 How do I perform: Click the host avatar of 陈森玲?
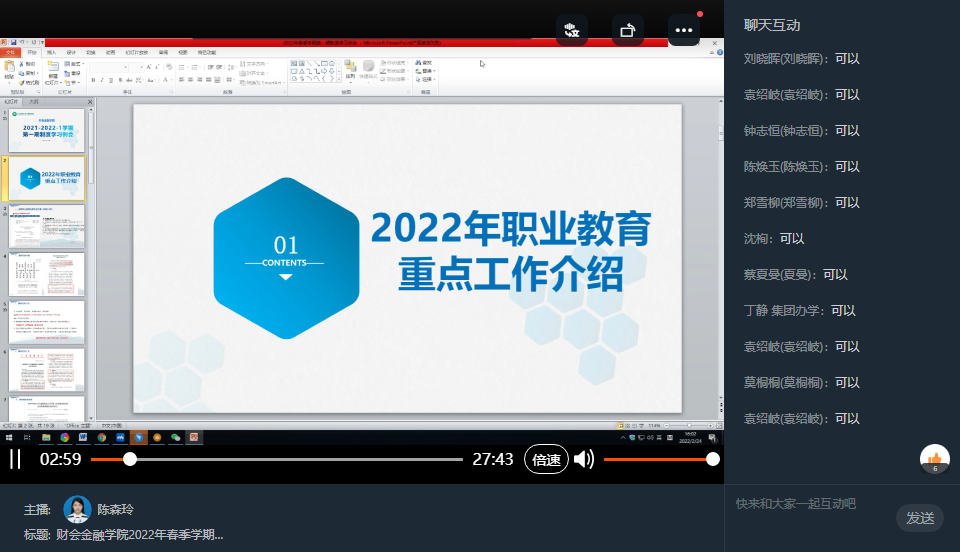click(78, 509)
